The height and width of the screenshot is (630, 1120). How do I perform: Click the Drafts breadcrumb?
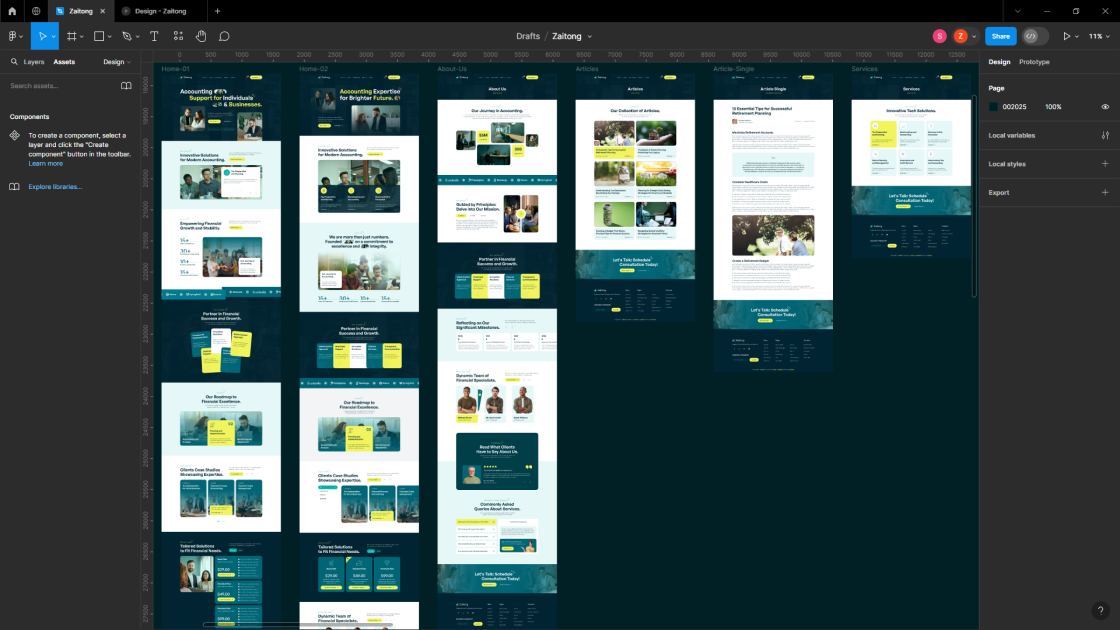(528, 36)
